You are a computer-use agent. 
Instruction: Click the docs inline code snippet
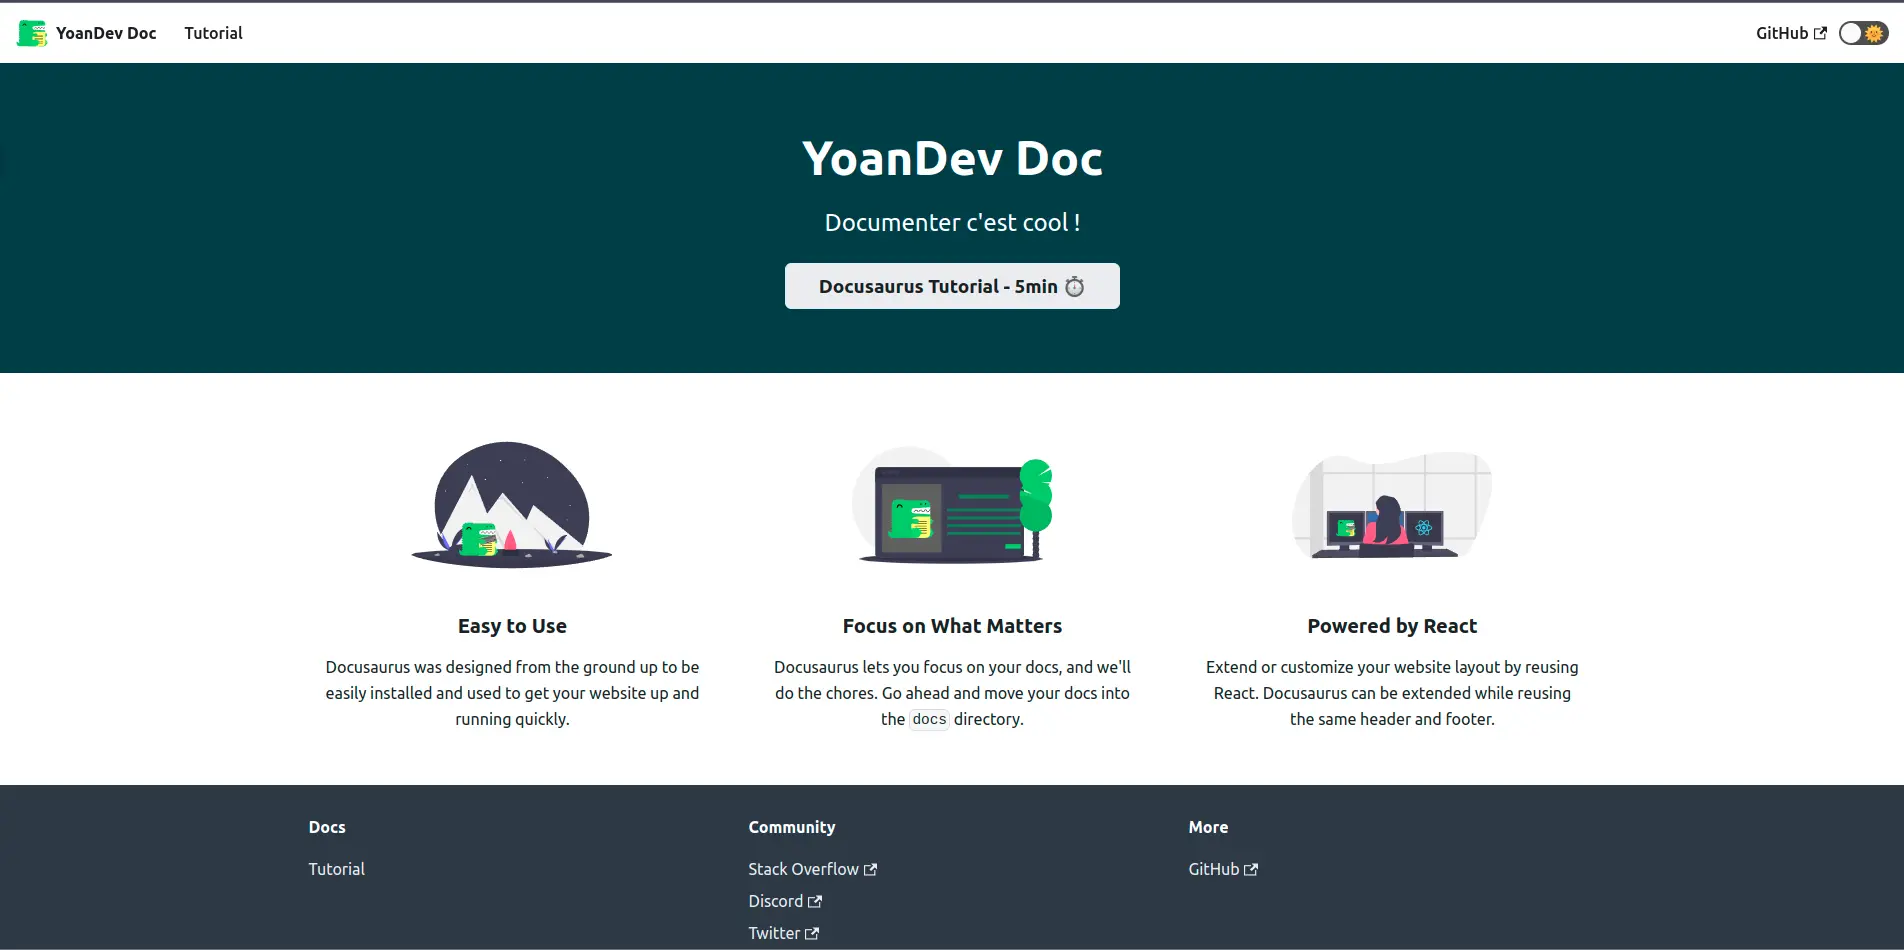click(928, 719)
